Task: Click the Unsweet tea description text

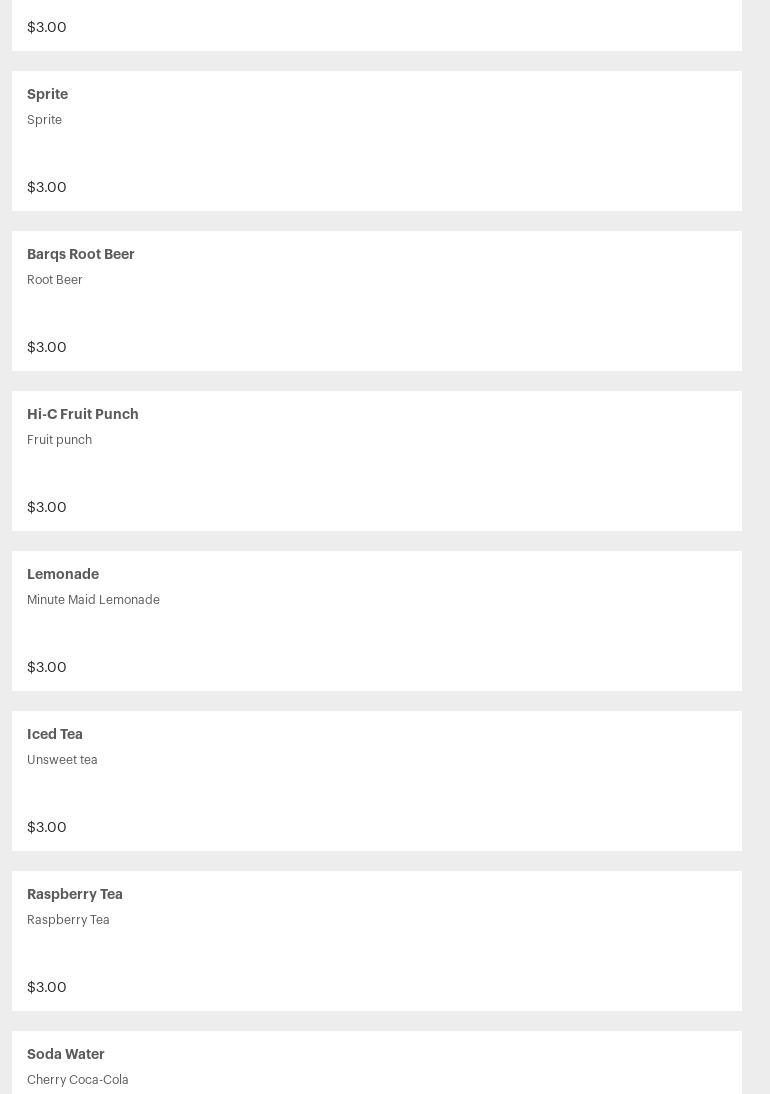Action: point(62,760)
